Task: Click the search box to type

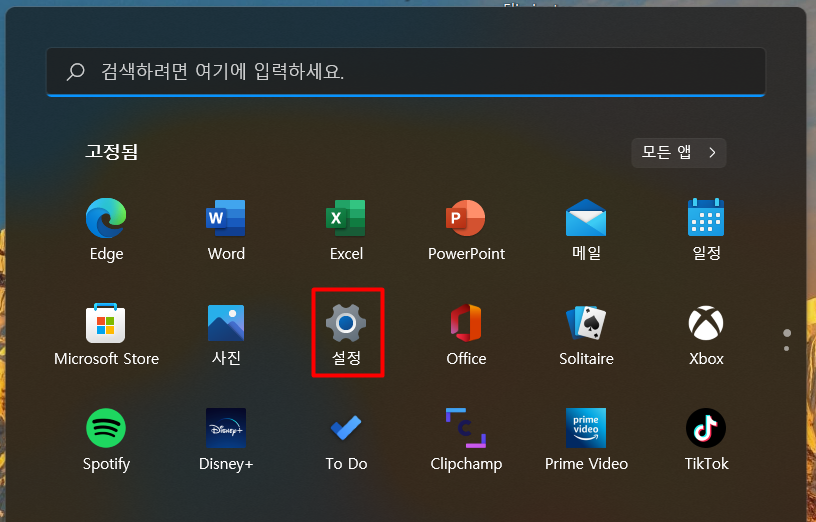Action: 405,72
